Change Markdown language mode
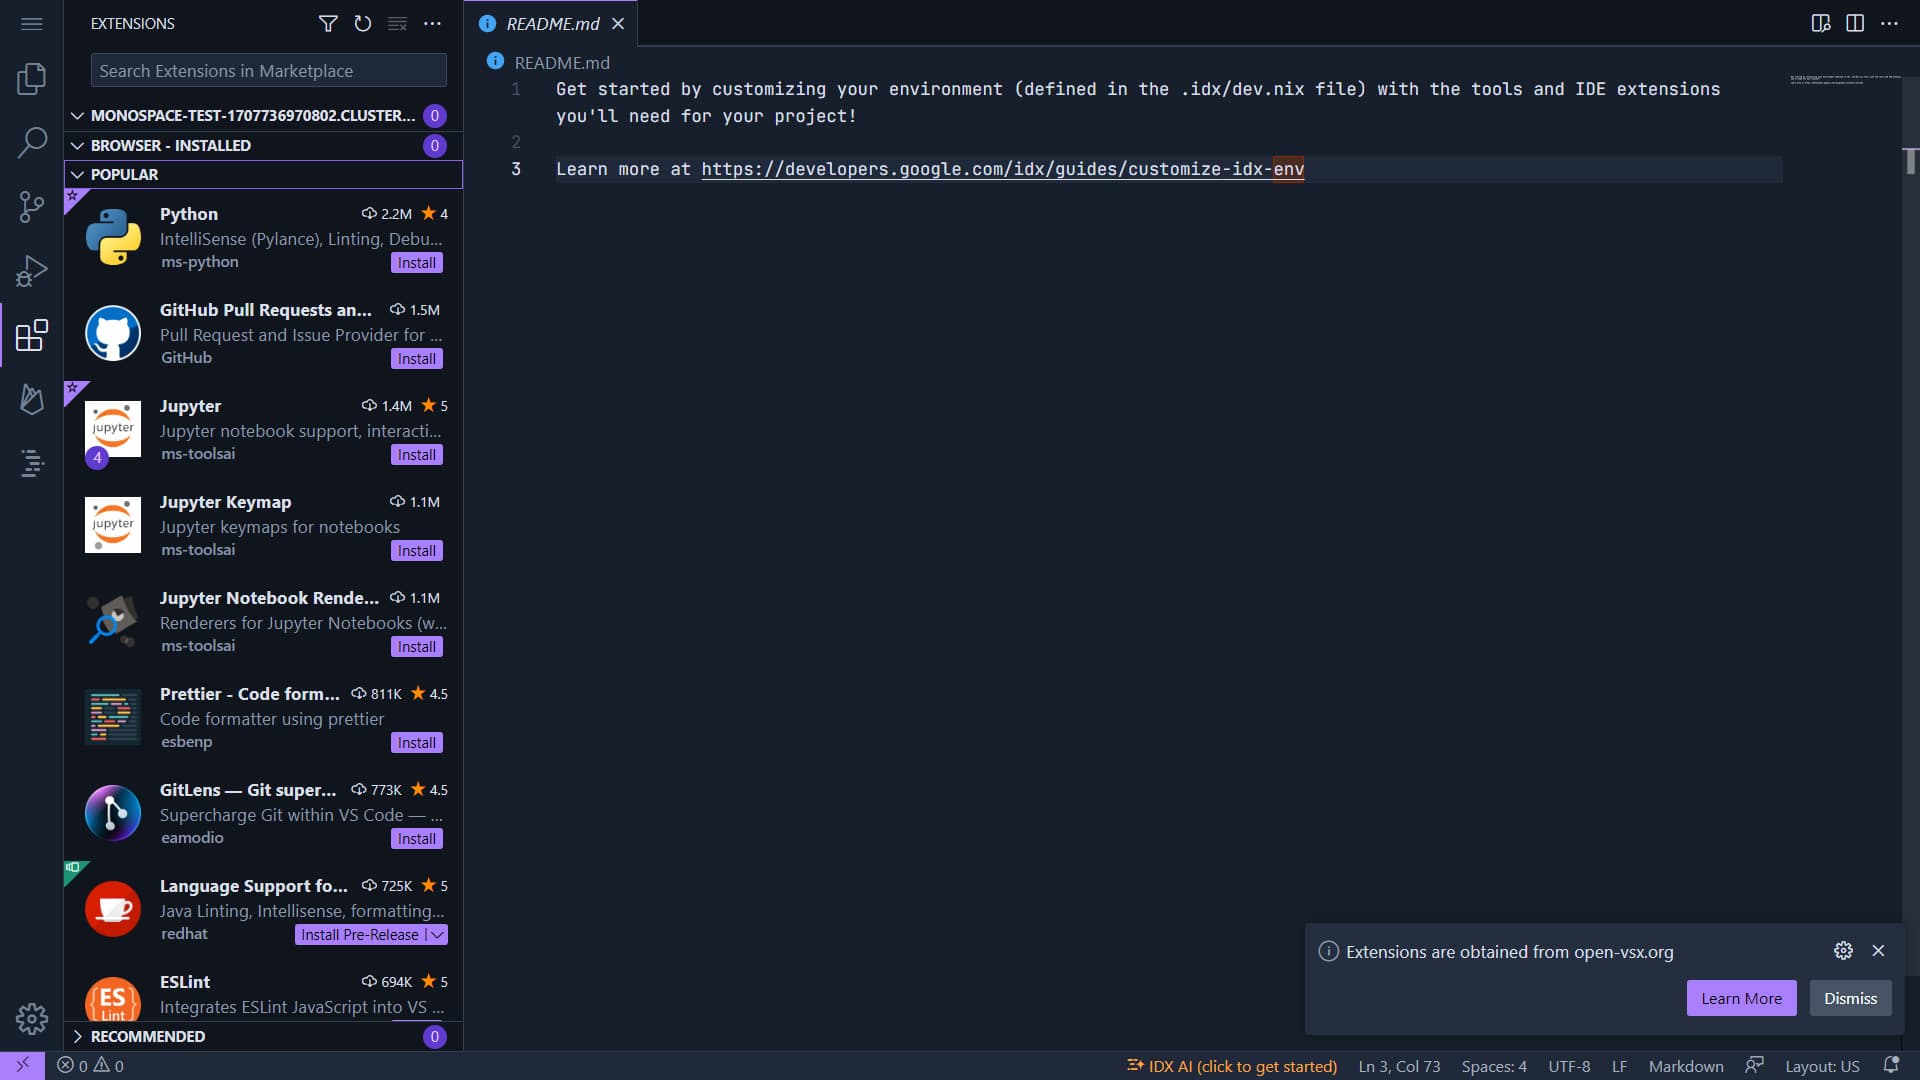The image size is (1920, 1080). (x=1685, y=1066)
